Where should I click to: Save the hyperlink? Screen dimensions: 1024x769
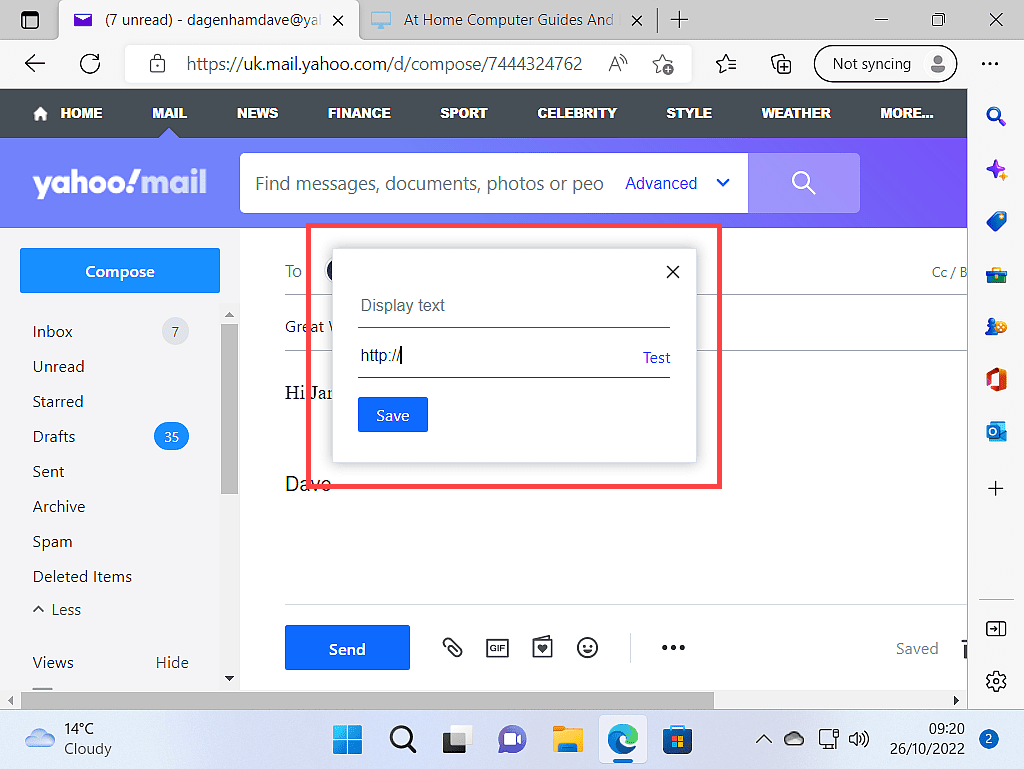tap(392, 414)
